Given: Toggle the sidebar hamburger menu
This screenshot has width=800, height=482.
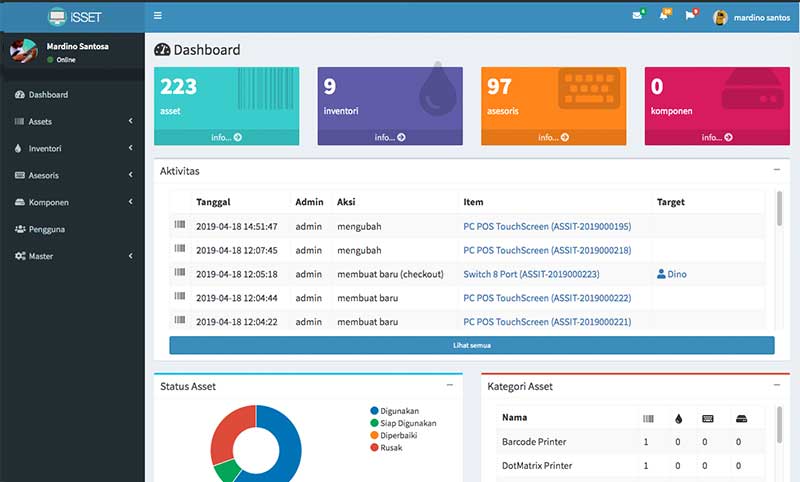Looking at the screenshot, I should click(x=158, y=16).
